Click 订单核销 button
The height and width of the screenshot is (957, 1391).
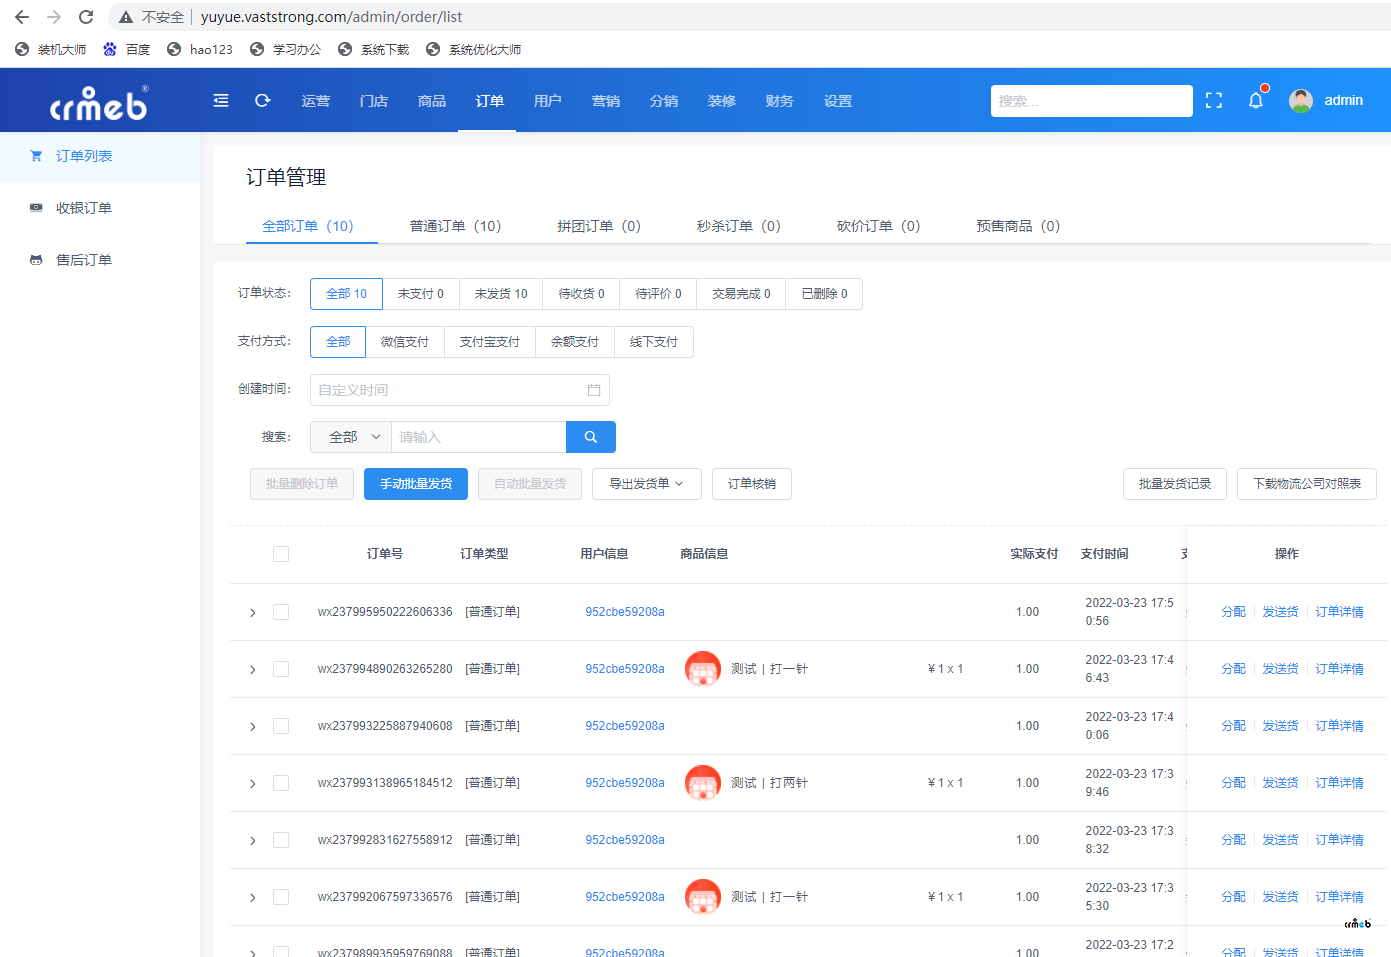[x=752, y=484]
